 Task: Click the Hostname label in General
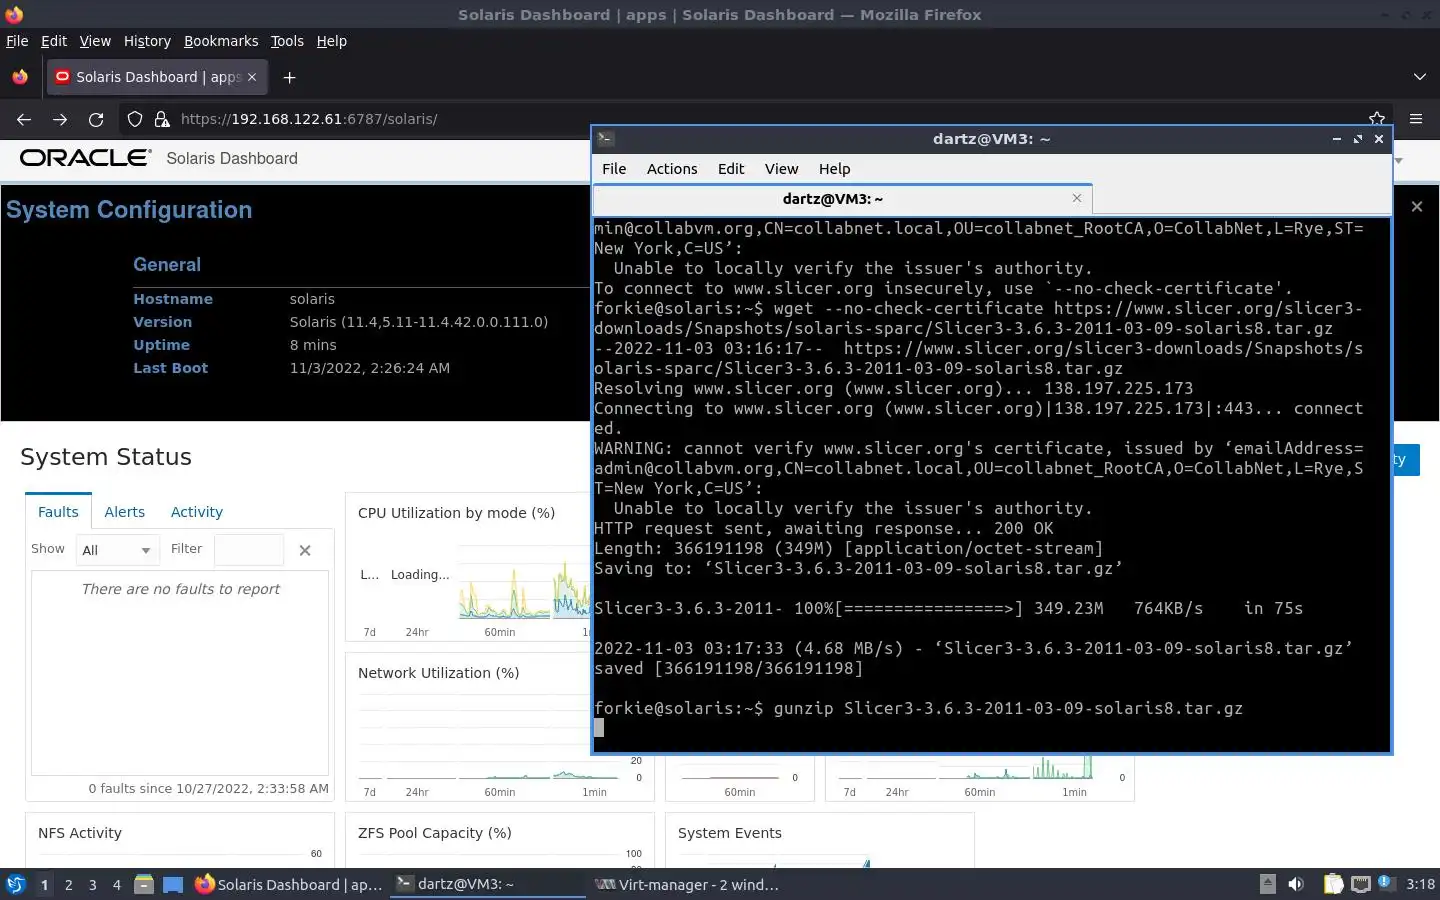173,299
